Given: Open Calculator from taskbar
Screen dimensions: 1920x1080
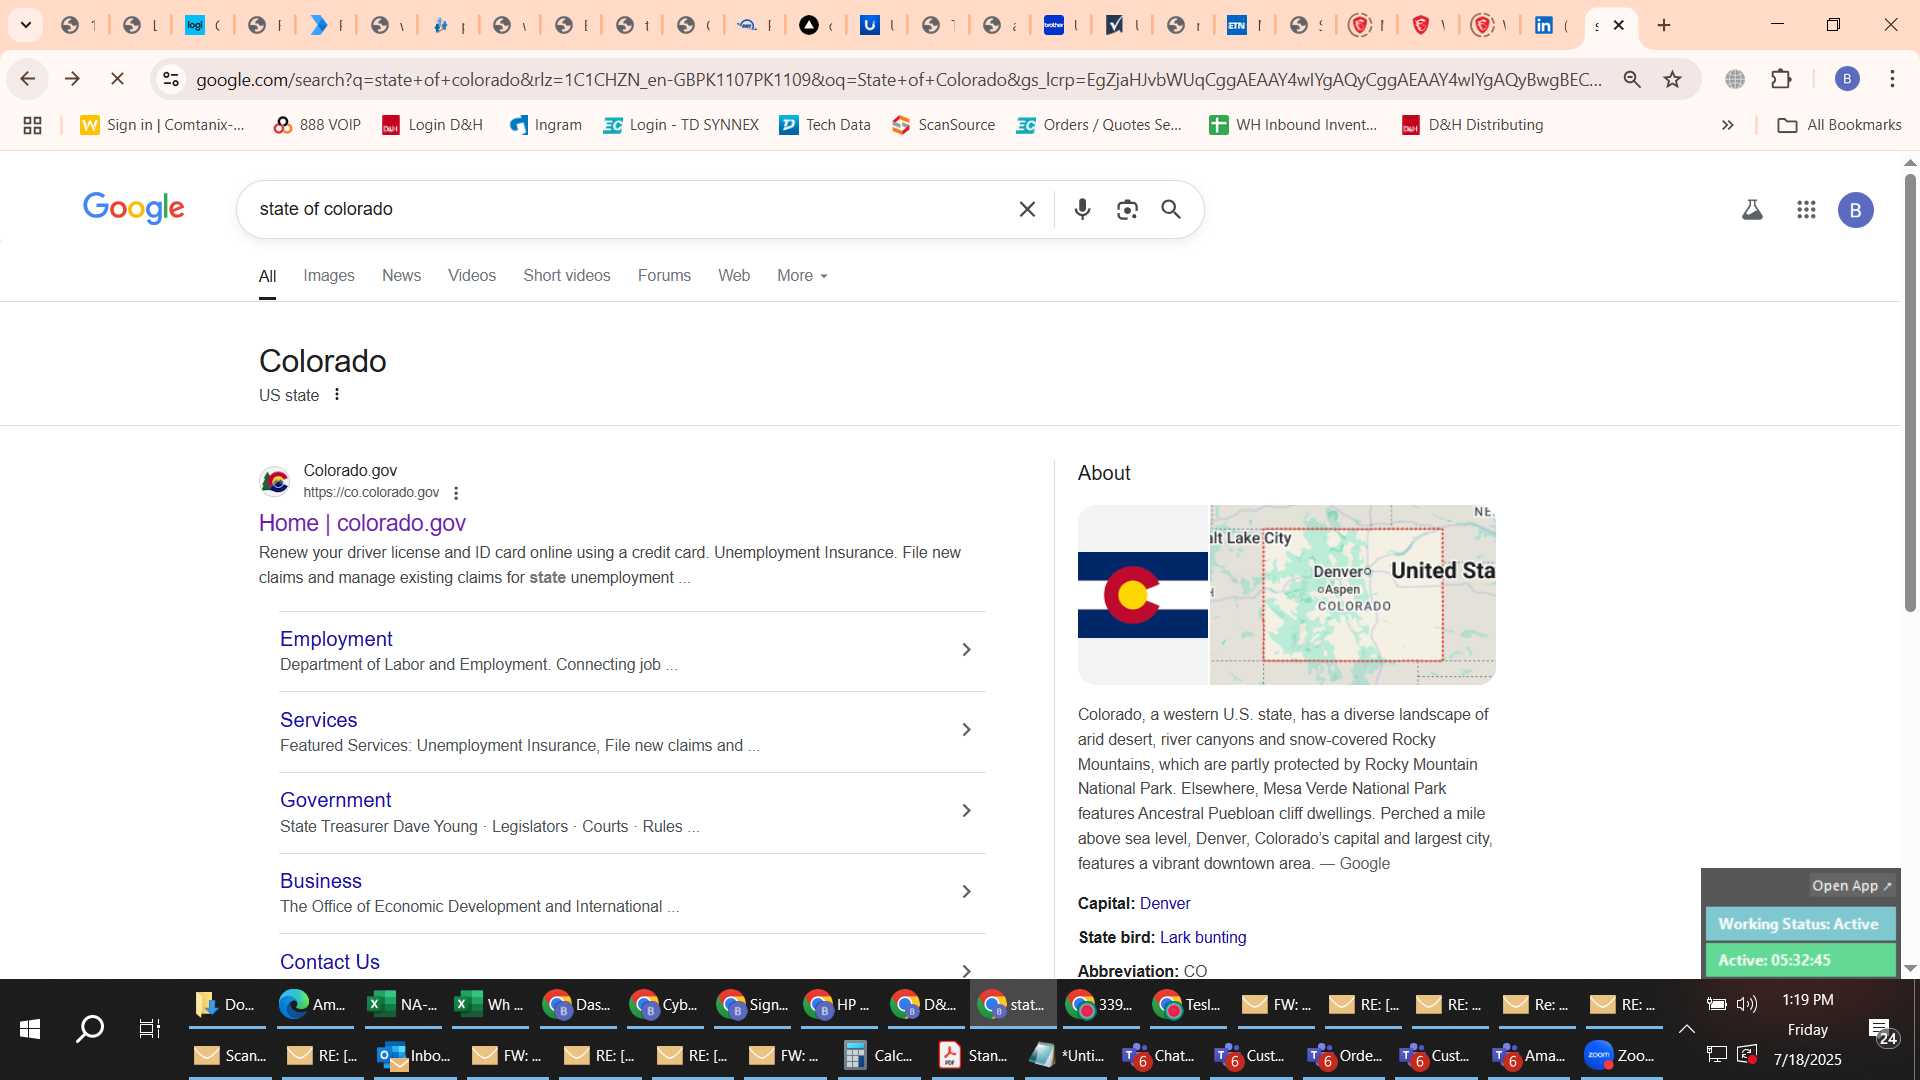Looking at the screenshot, I should tap(879, 1056).
